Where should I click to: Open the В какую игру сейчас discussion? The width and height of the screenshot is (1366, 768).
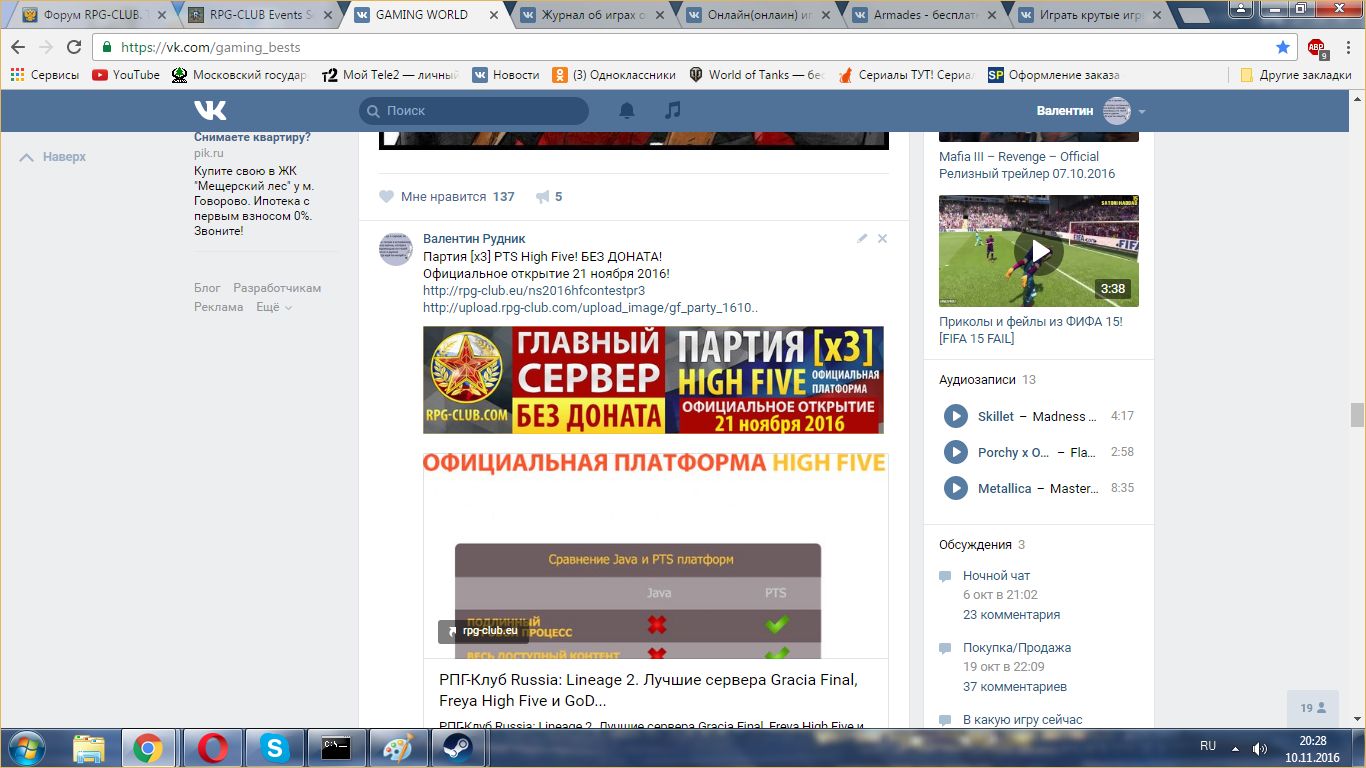pos(1023,720)
